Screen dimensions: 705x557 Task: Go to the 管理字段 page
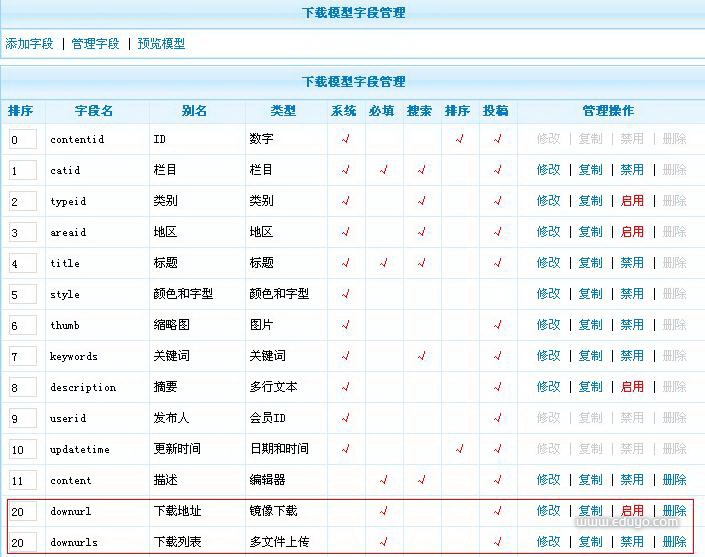(x=95, y=44)
